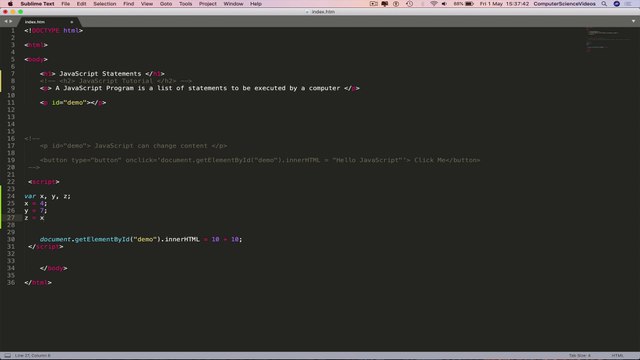Open the Tab Size selector
The height and width of the screenshot is (360, 640).
pyautogui.click(x=580, y=356)
